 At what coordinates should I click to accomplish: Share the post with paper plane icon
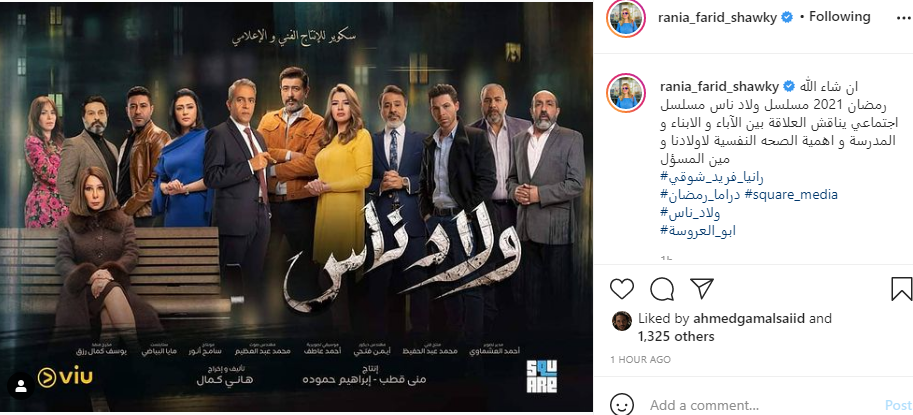[x=702, y=289]
